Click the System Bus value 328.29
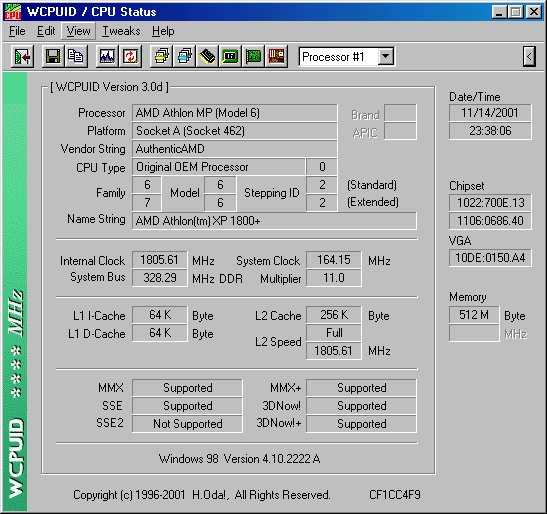This screenshot has height=514, width=547. pyautogui.click(x=159, y=278)
